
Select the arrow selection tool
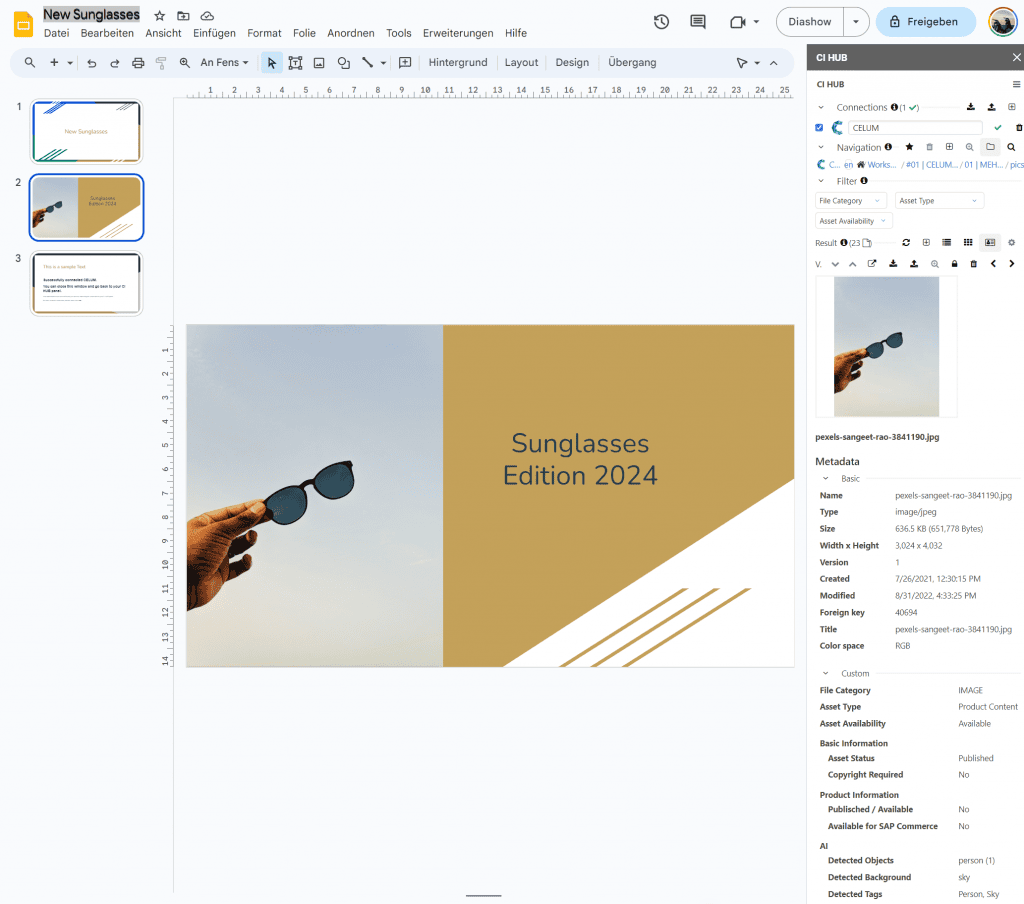pos(272,62)
